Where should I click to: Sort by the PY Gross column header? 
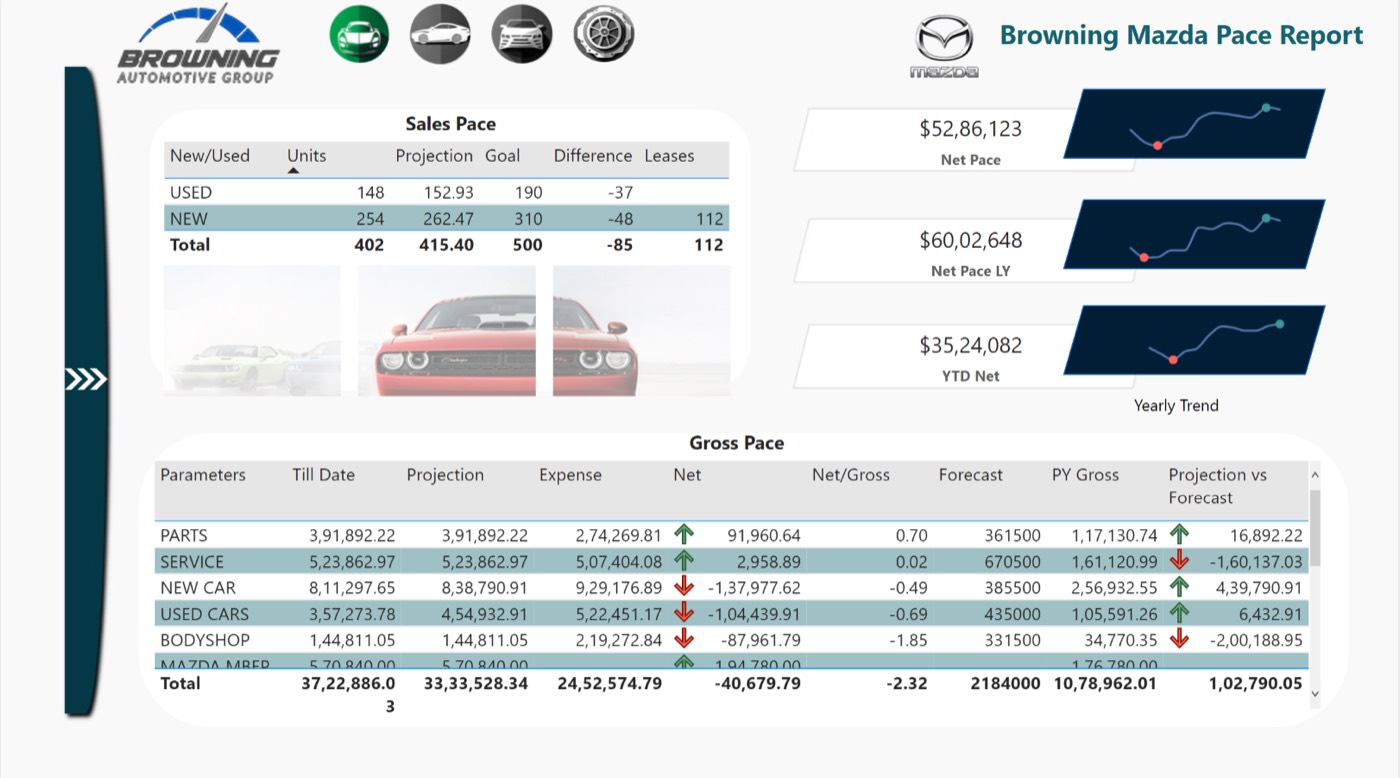pos(1085,475)
